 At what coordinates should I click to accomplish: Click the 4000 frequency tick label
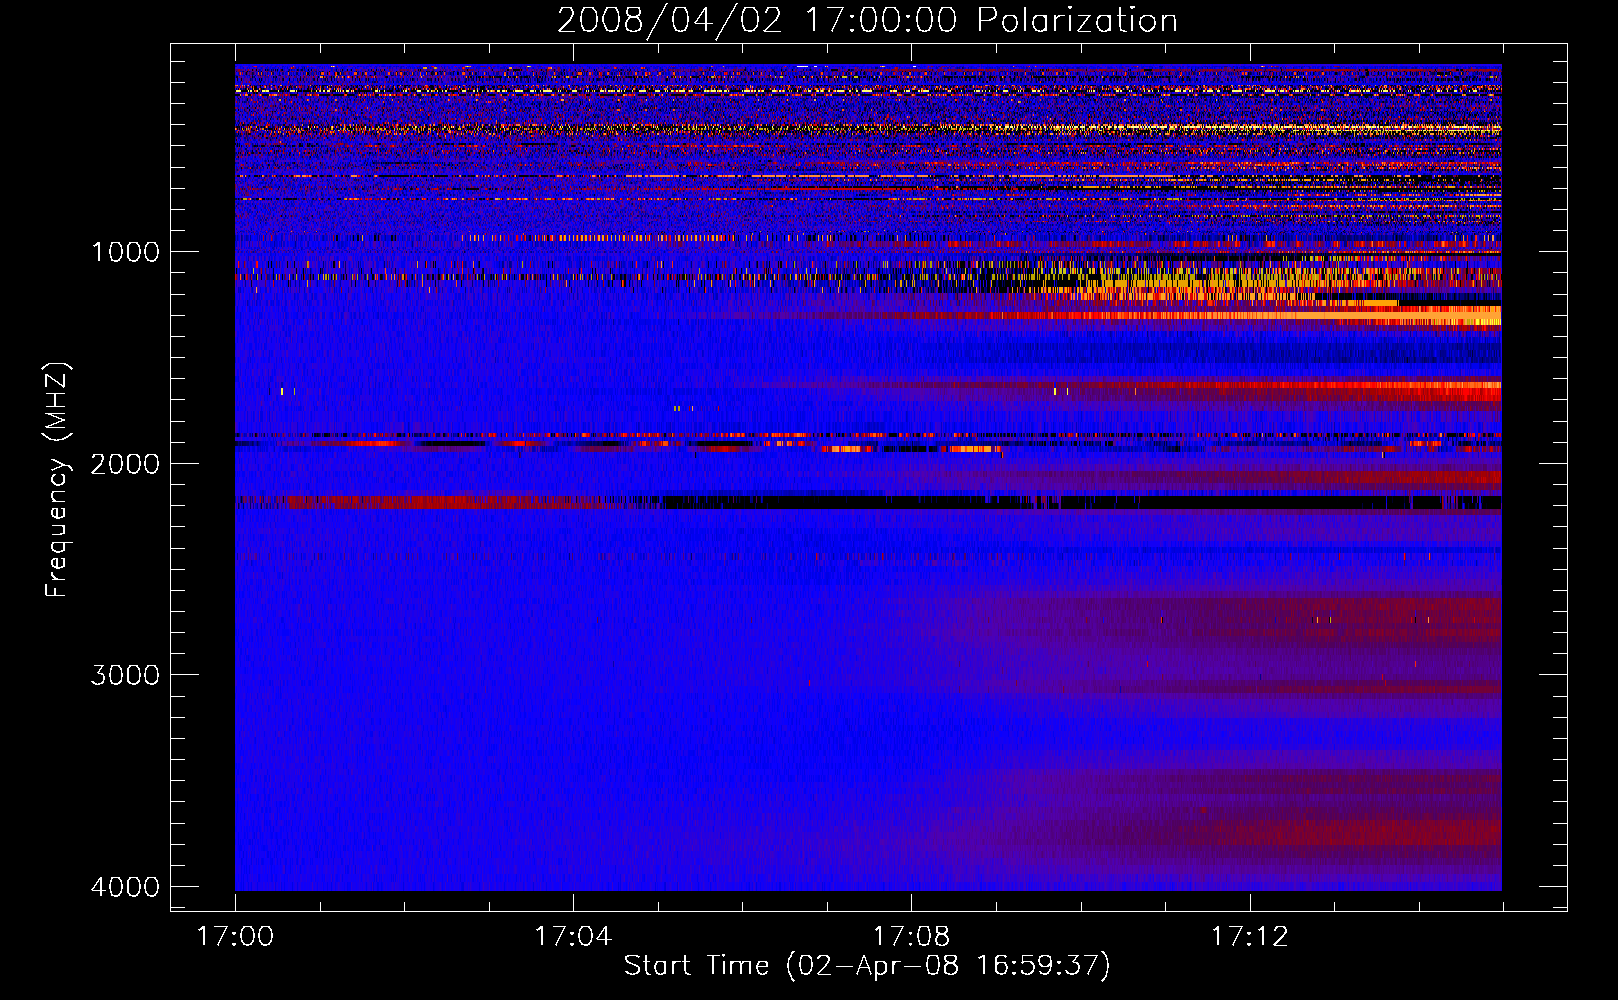point(125,887)
